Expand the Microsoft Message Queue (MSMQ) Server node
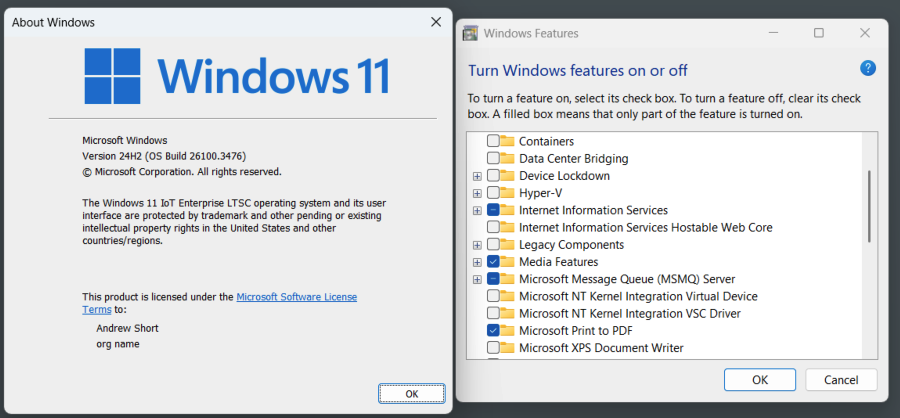The height and width of the screenshot is (418, 900). point(477,279)
